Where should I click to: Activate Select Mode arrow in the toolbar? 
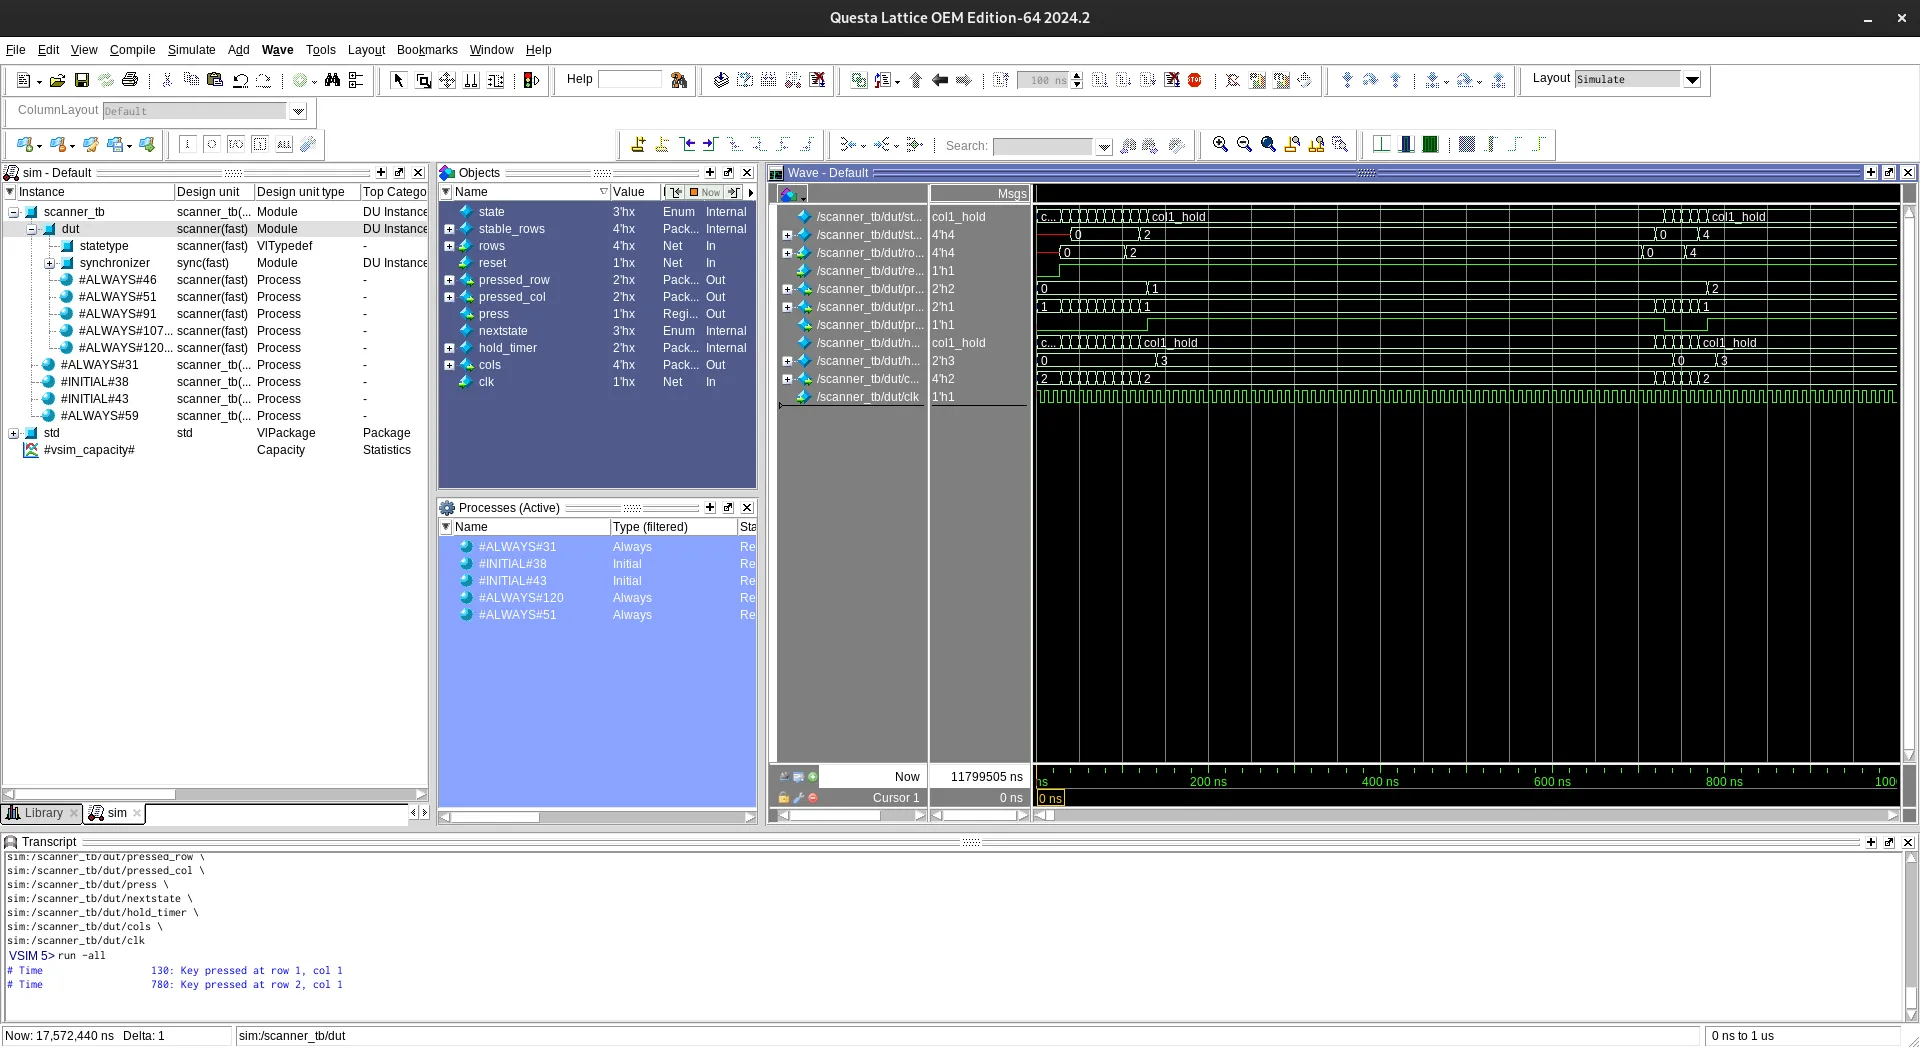(x=397, y=80)
